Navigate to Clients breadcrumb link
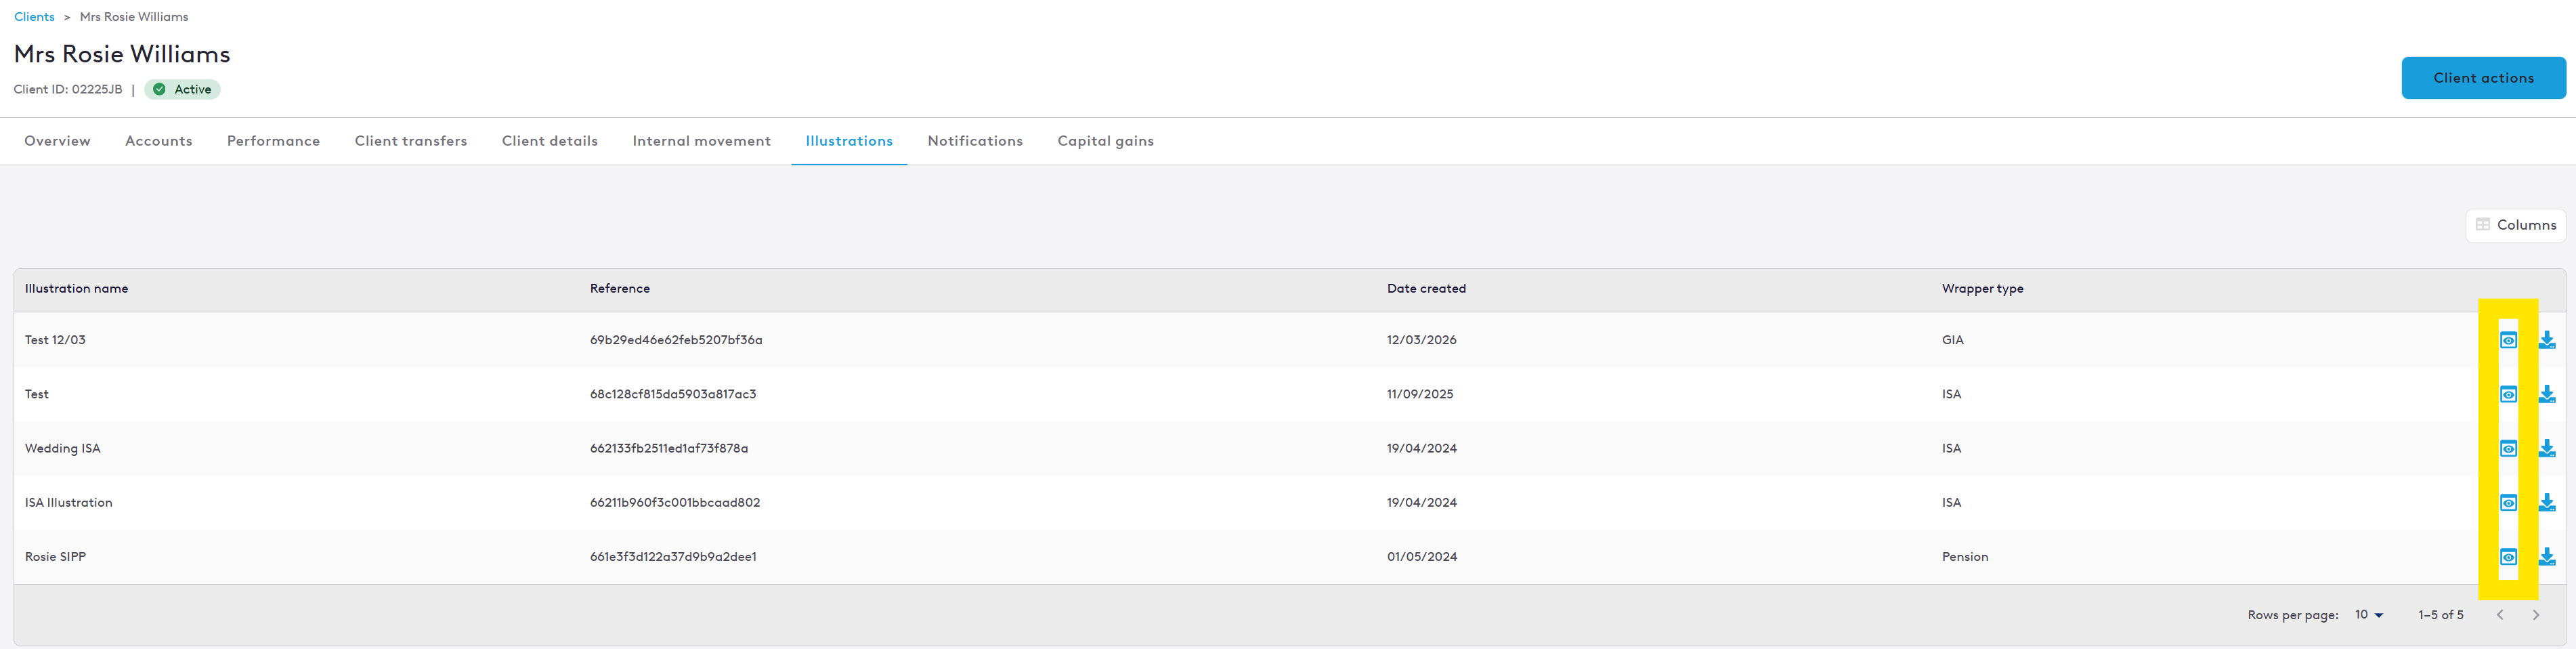The height and width of the screenshot is (649, 2576). click(34, 17)
